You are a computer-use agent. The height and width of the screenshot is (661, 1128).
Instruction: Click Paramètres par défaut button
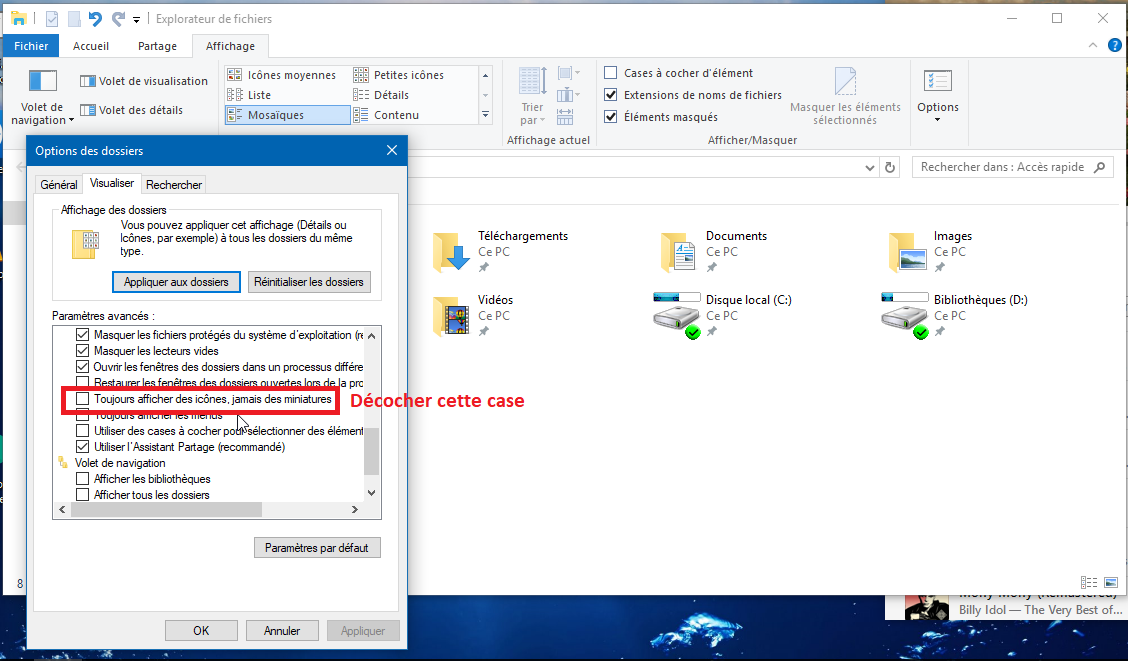[317, 548]
